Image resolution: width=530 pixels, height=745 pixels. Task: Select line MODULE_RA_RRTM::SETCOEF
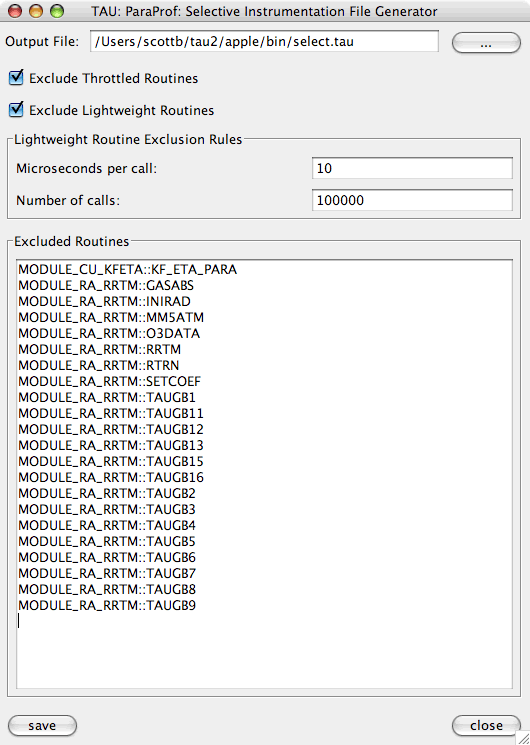[x=109, y=382]
